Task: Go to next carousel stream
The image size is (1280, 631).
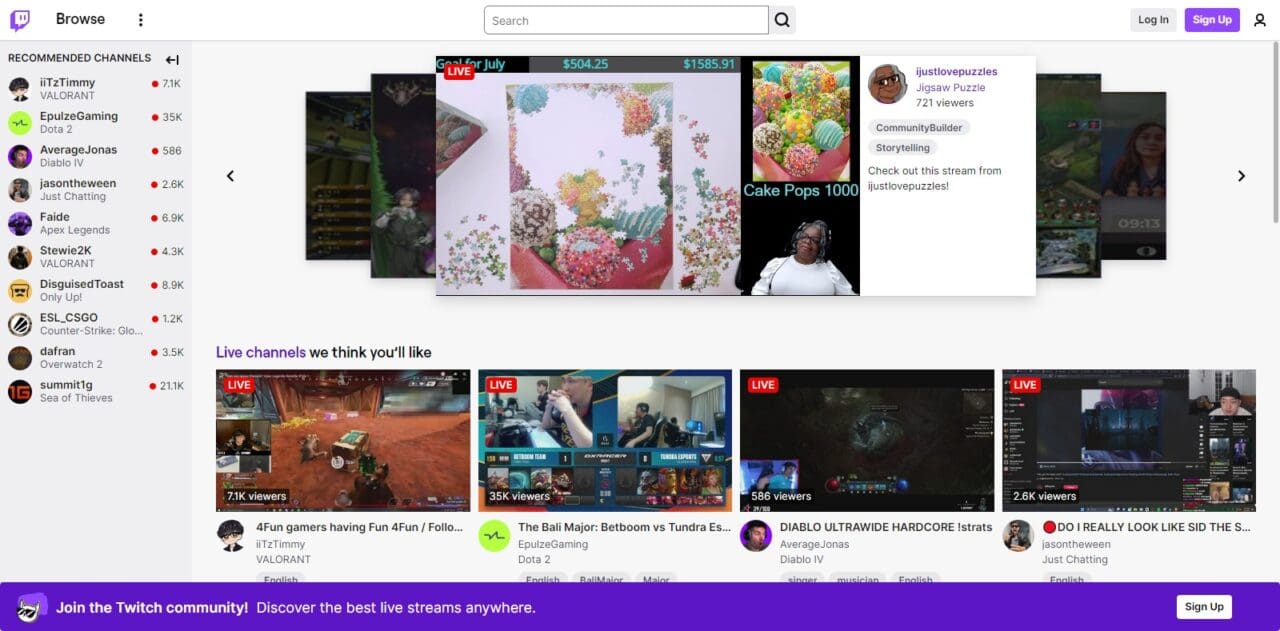Action: [x=1242, y=176]
